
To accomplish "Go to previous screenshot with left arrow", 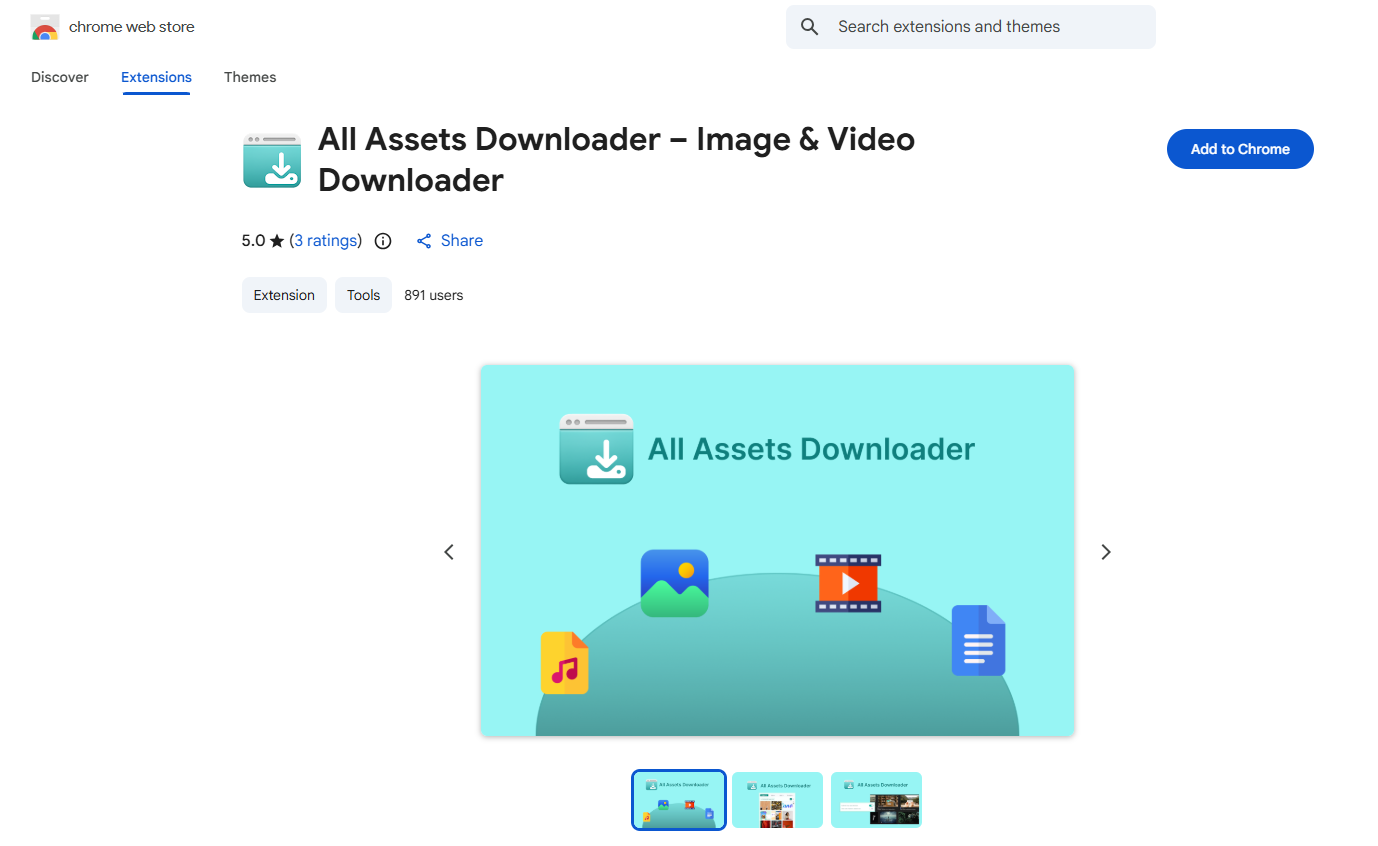I will (449, 552).
